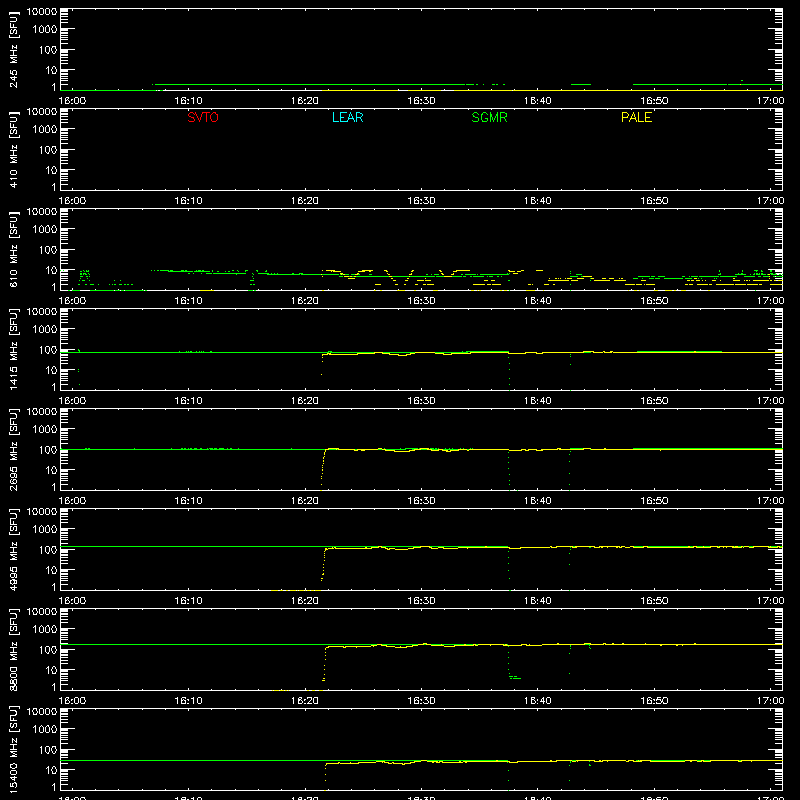Click the 16:30 tick label under 245 MHz panel
The image size is (800, 800).
(x=421, y=101)
